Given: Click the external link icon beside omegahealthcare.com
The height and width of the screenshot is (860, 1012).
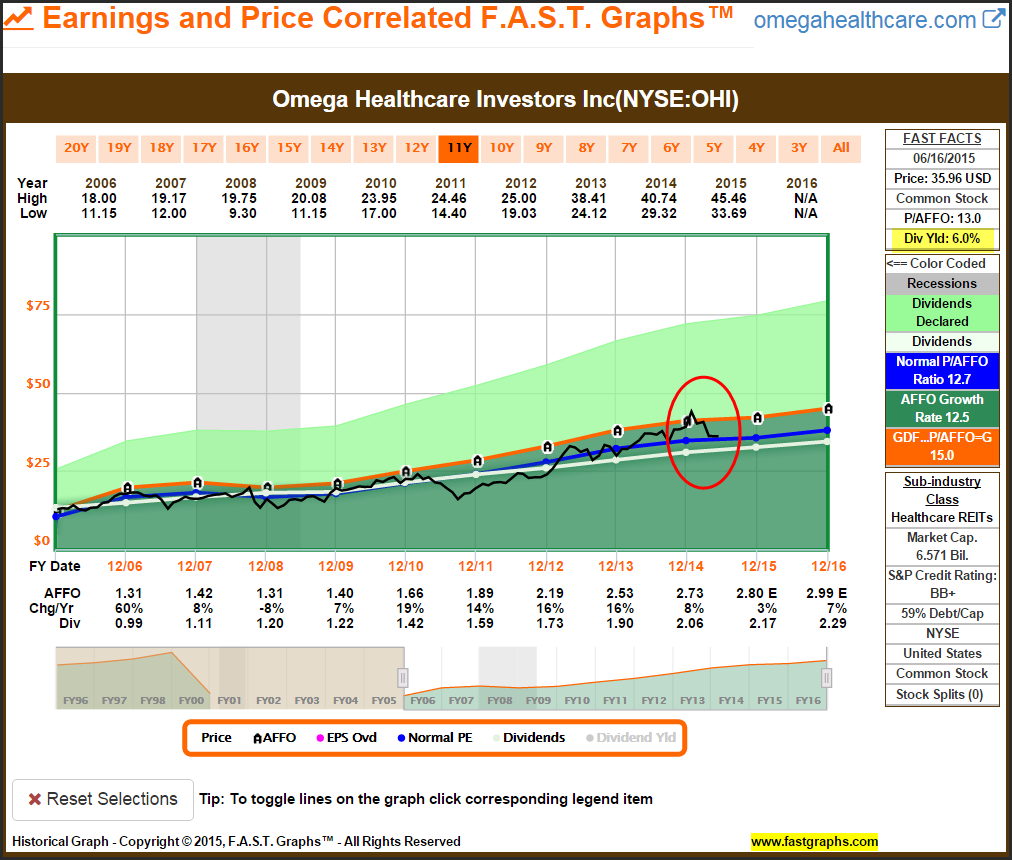Looking at the screenshot, I should [x=993, y=19].
